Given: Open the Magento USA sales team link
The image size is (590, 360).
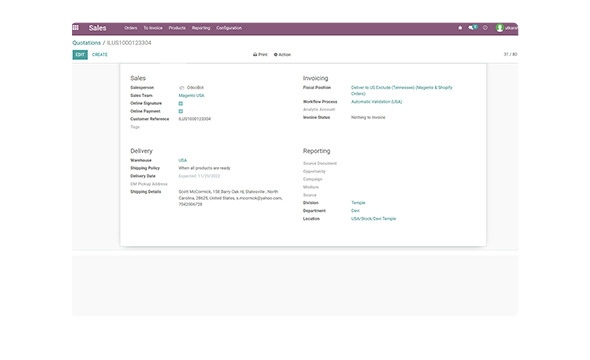Looking at the screenshot, I should tap(191, 96).
